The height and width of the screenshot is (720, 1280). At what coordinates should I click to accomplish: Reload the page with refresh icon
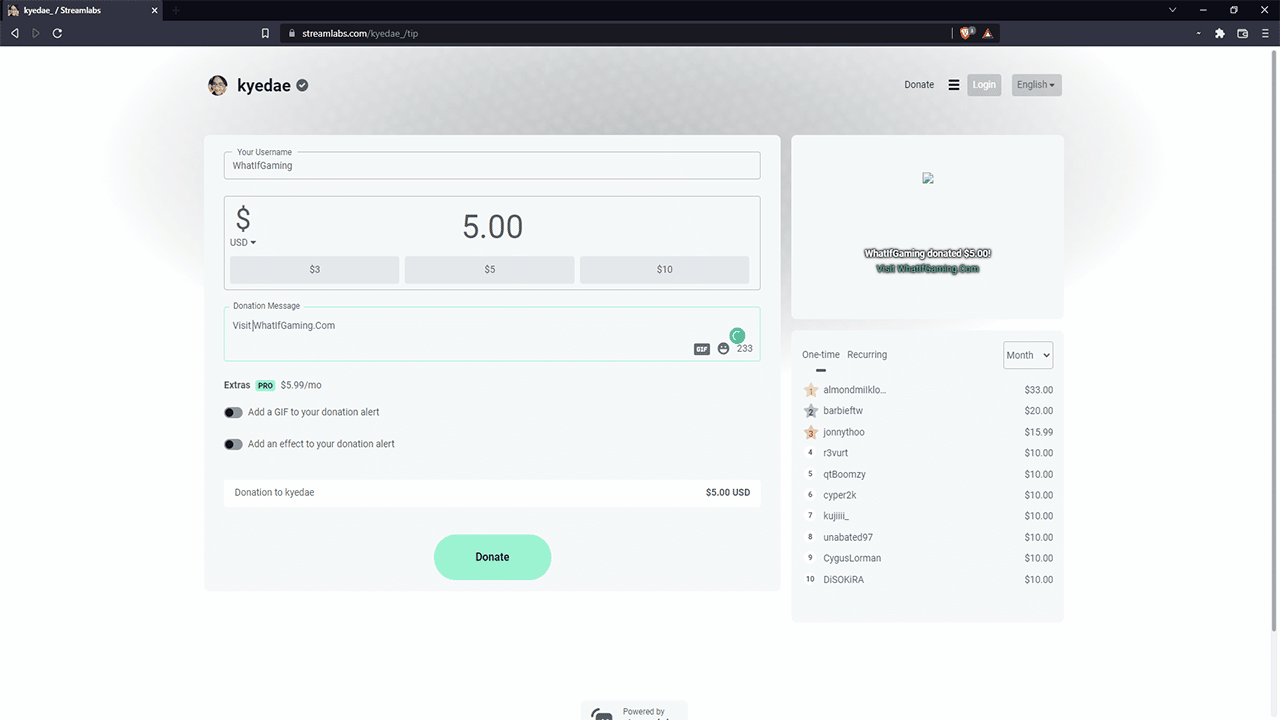click(57, 33)
